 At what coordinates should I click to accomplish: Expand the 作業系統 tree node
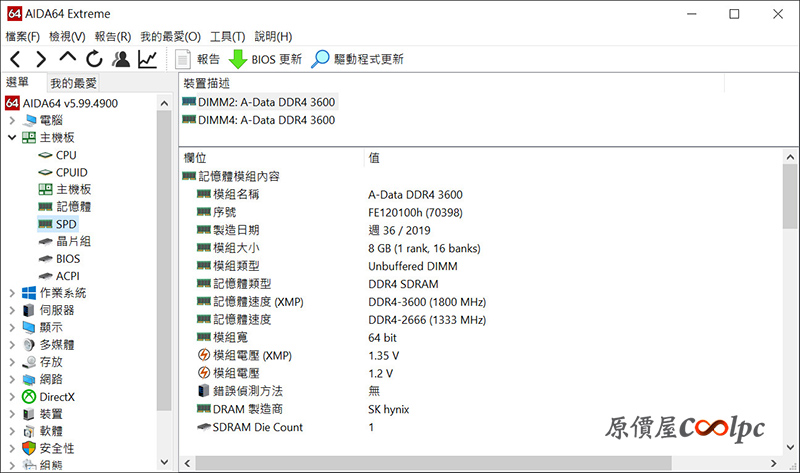pos(12,293)
